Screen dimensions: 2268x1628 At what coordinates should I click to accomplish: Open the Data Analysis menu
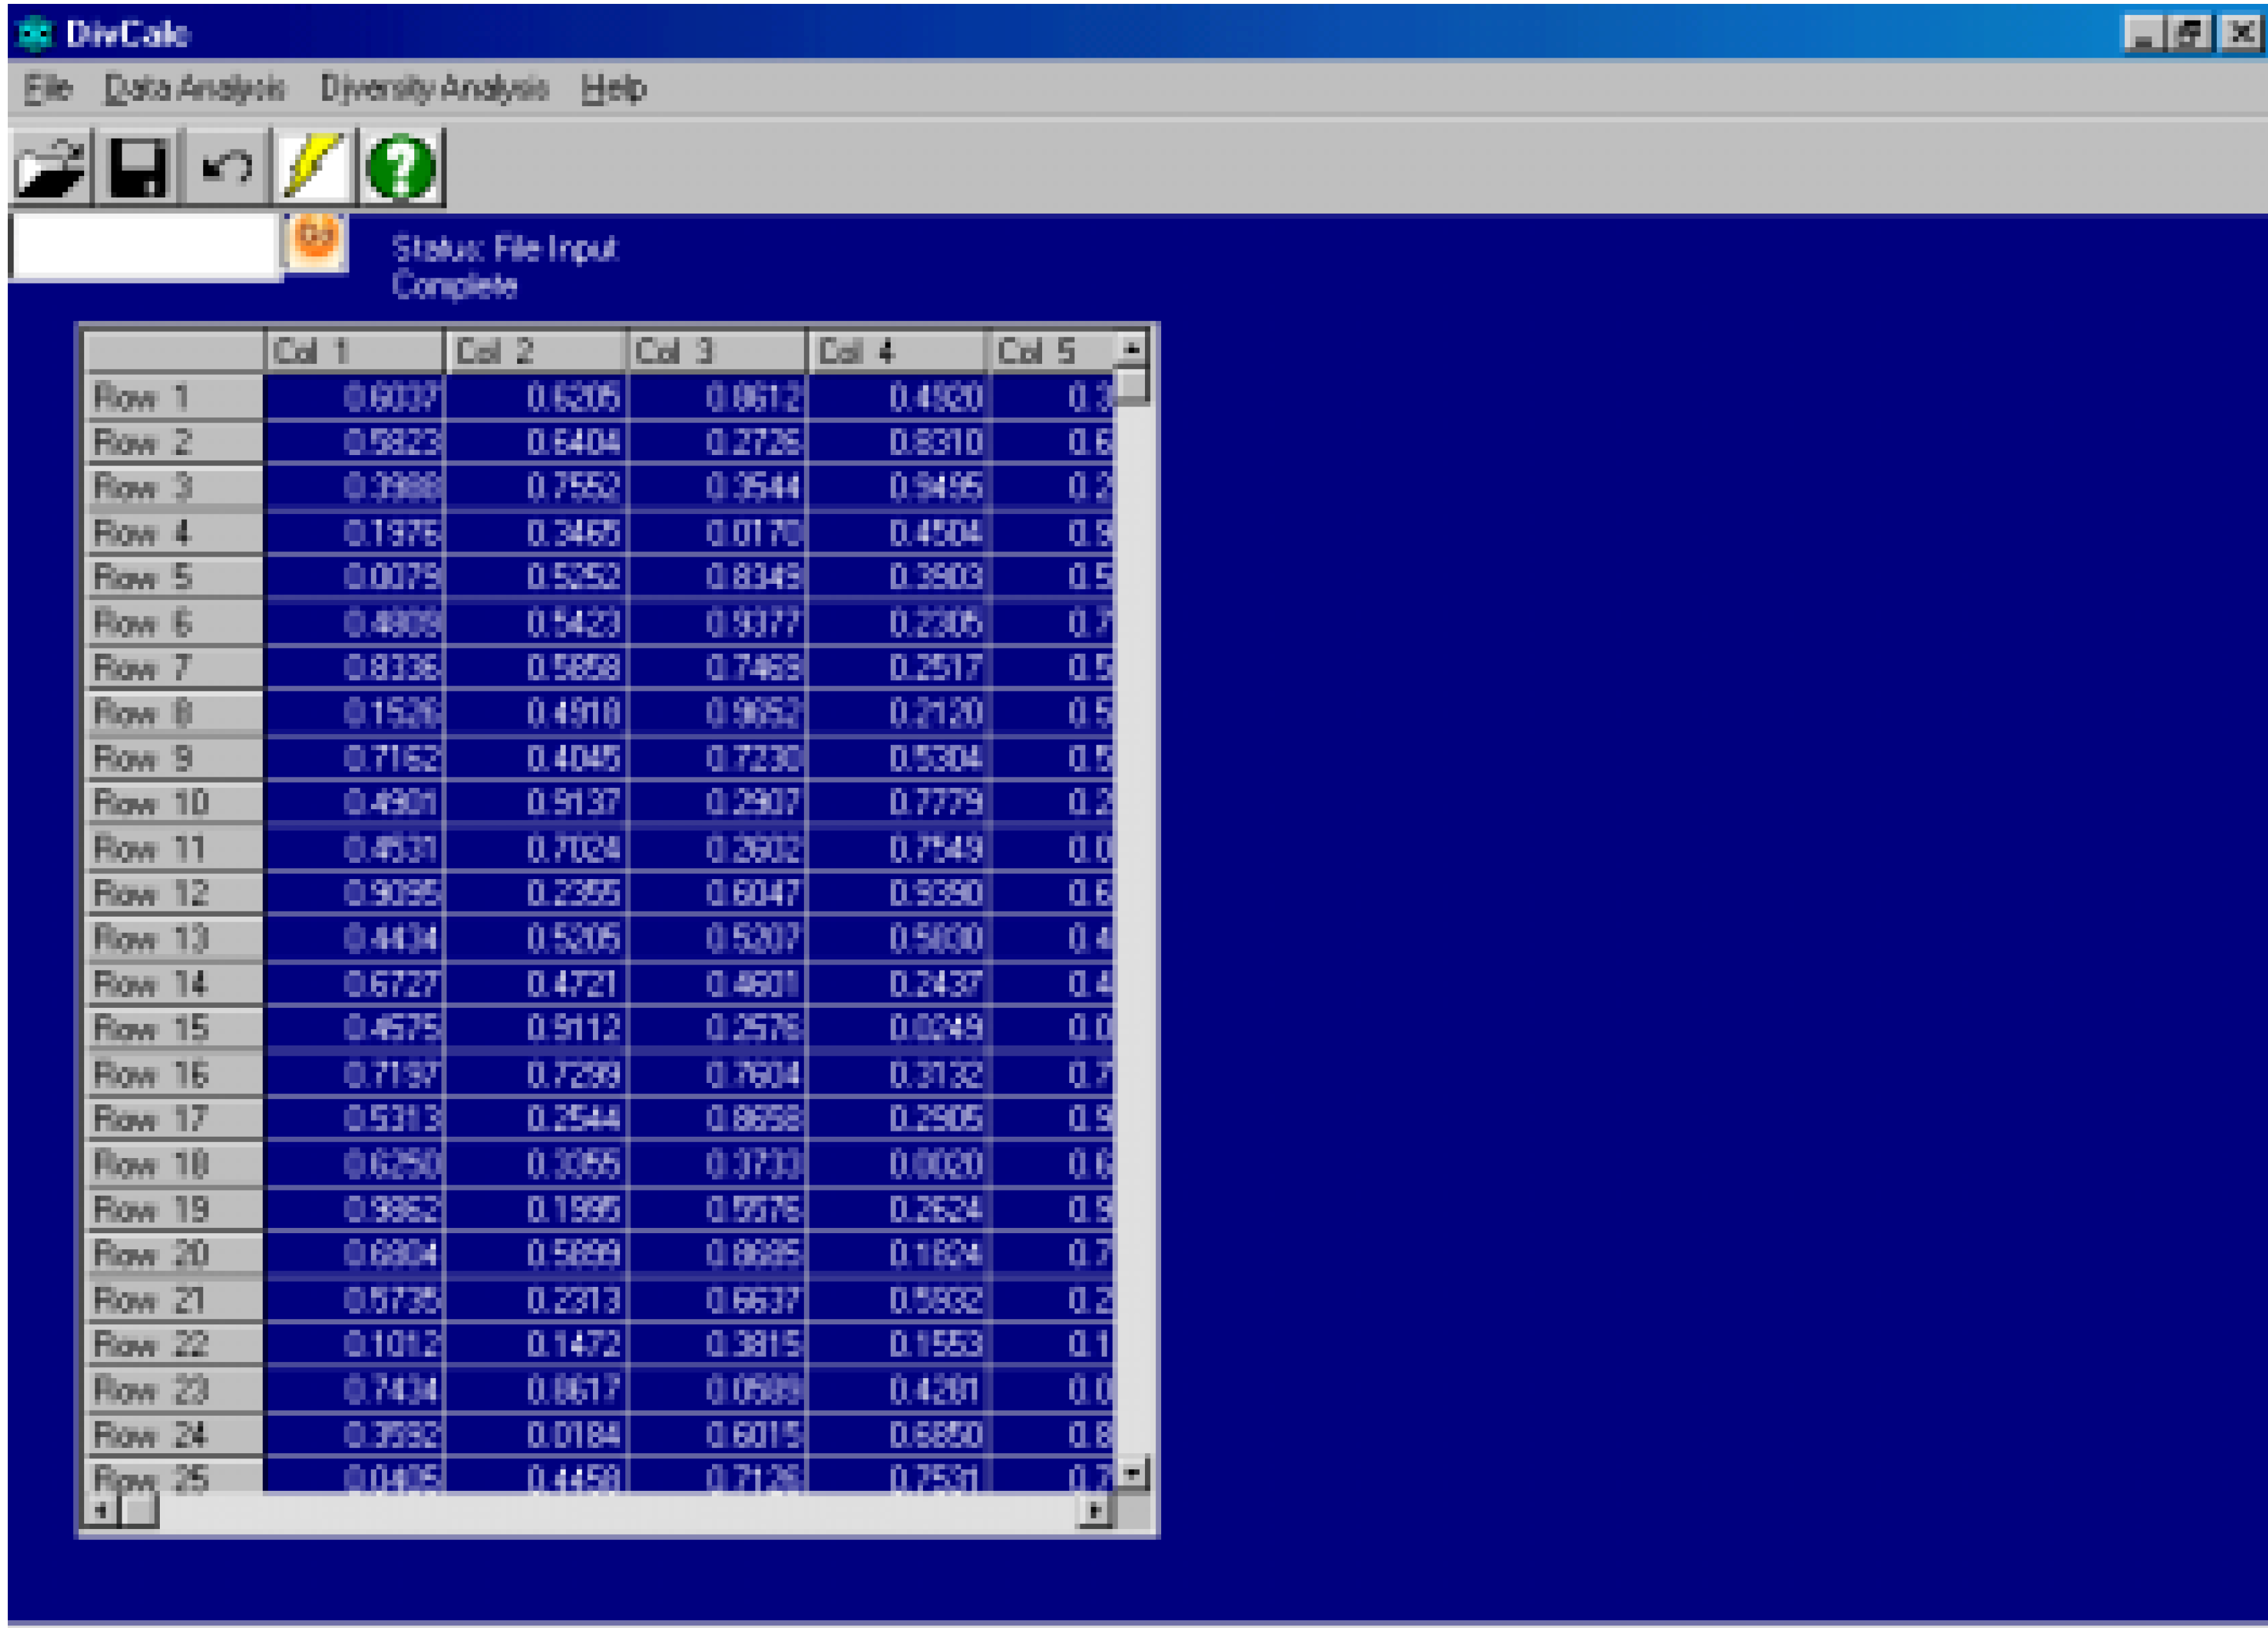click(195, 89)
